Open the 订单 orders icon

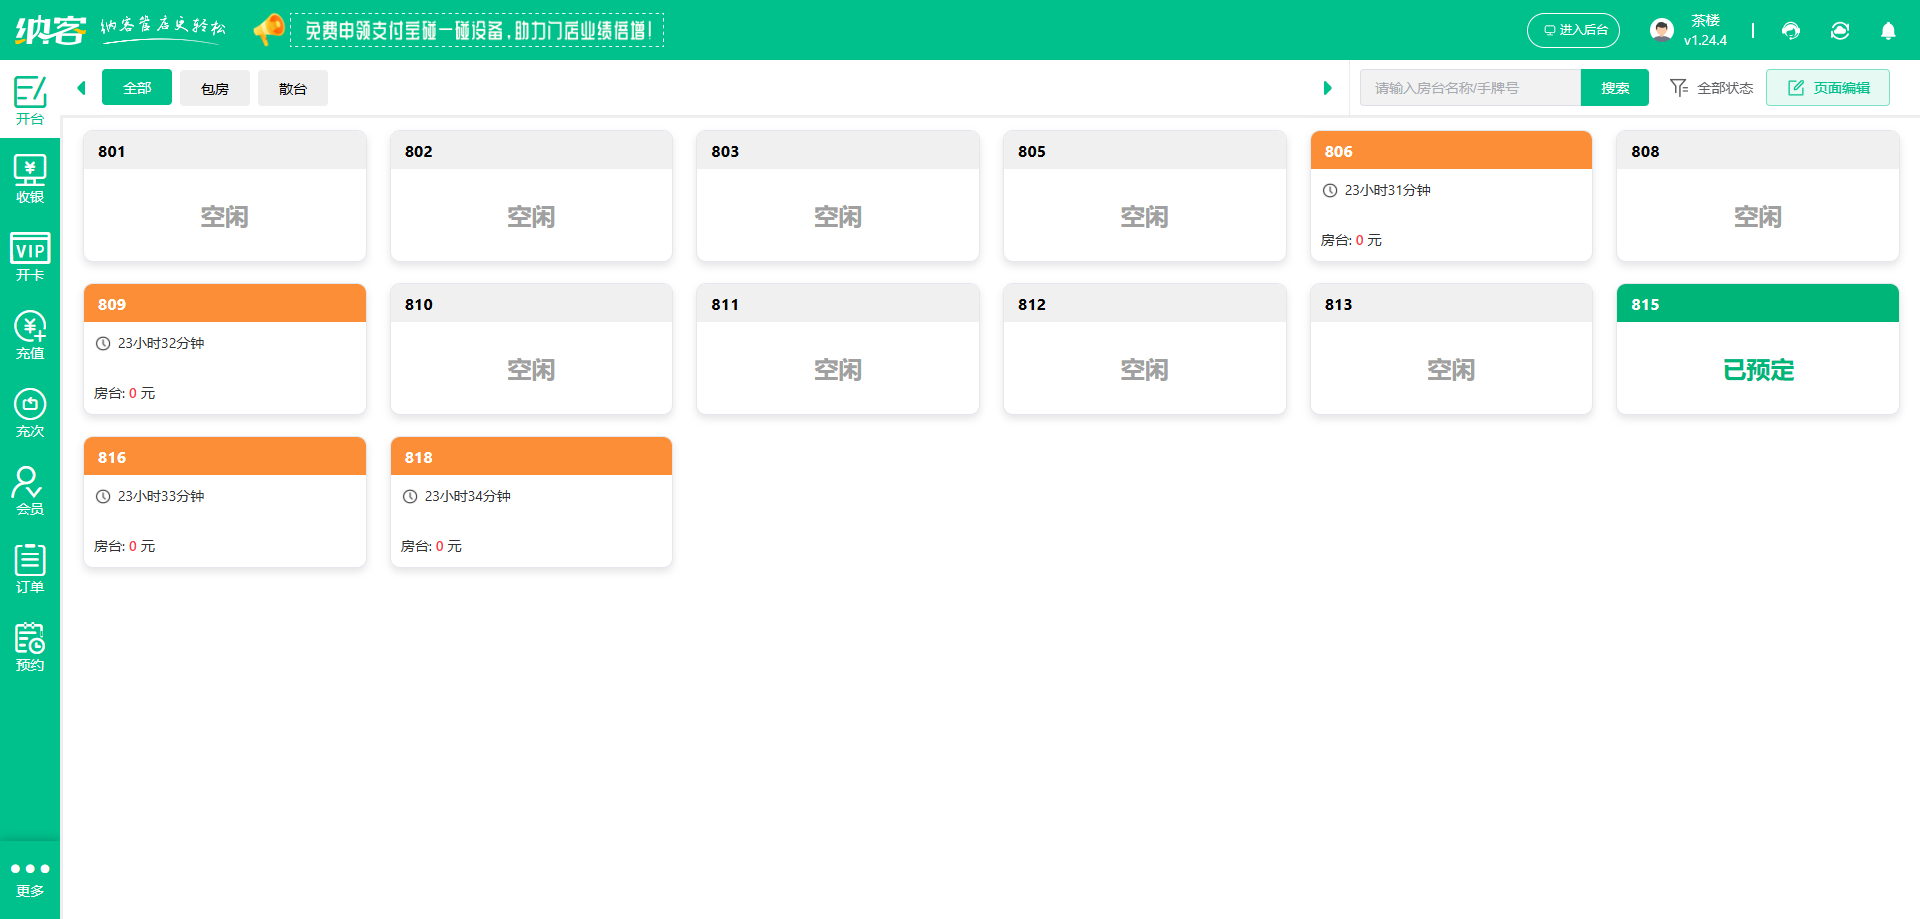(x=30, y=569)
